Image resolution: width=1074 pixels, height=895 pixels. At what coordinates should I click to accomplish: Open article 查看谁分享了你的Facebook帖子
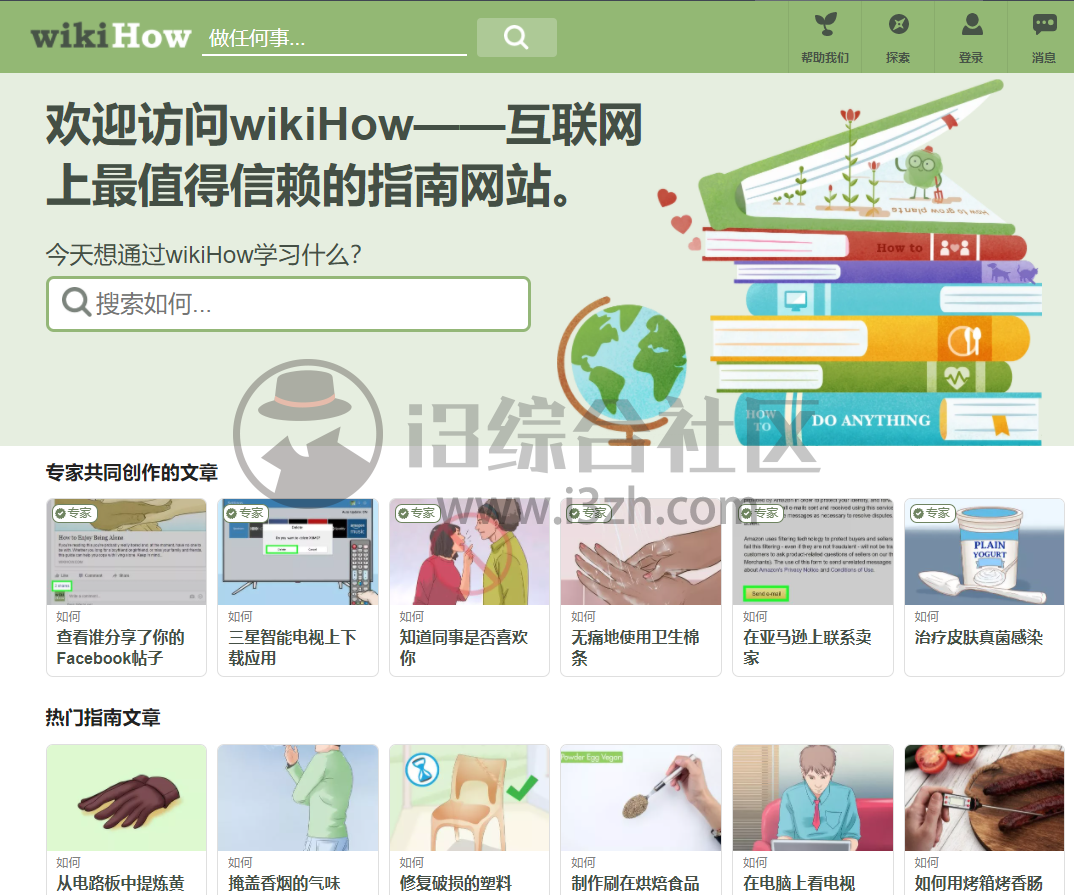[x=121, y=648]
